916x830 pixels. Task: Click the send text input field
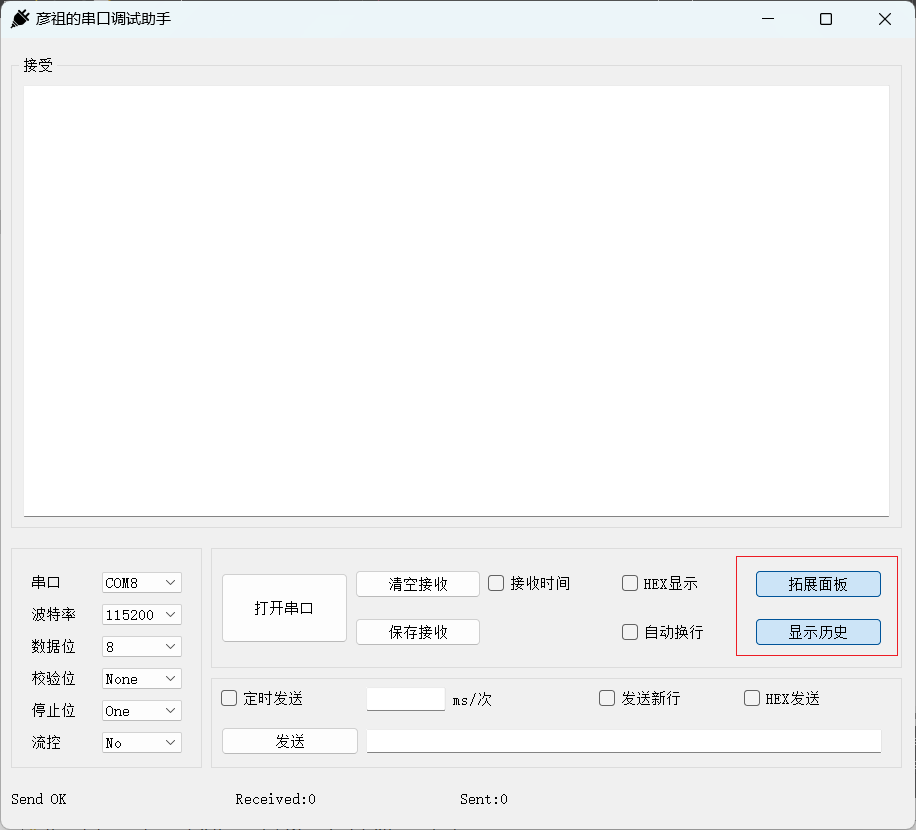point(624,741)
